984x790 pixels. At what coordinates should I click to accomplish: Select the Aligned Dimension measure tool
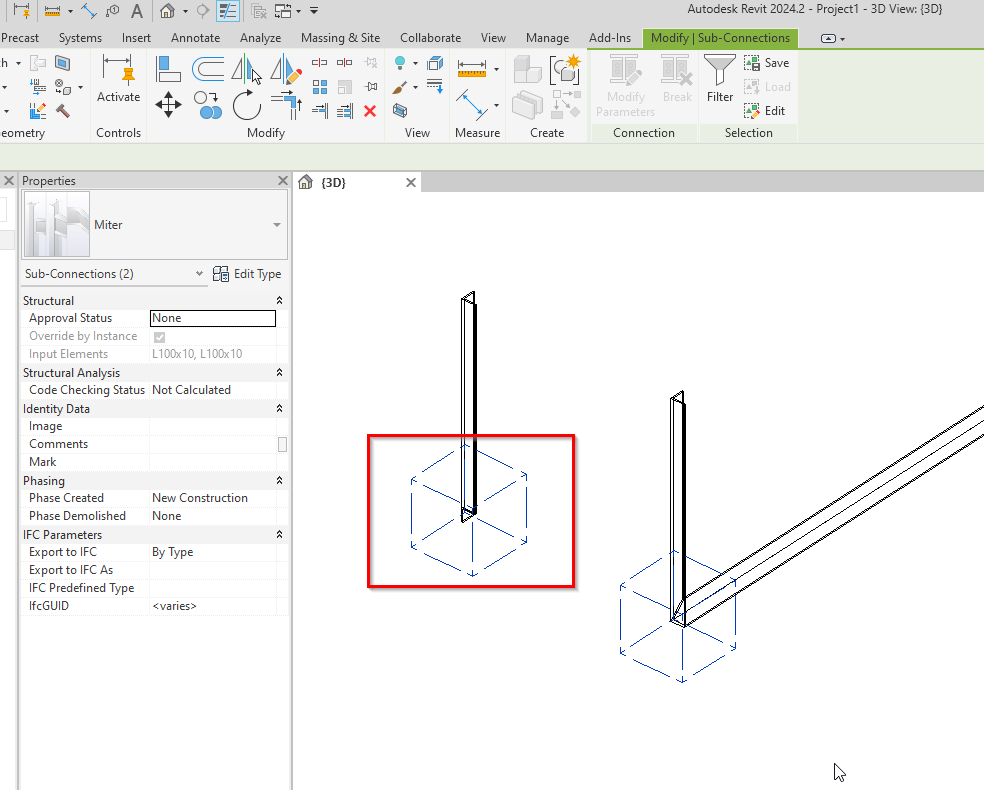[471, 67]
